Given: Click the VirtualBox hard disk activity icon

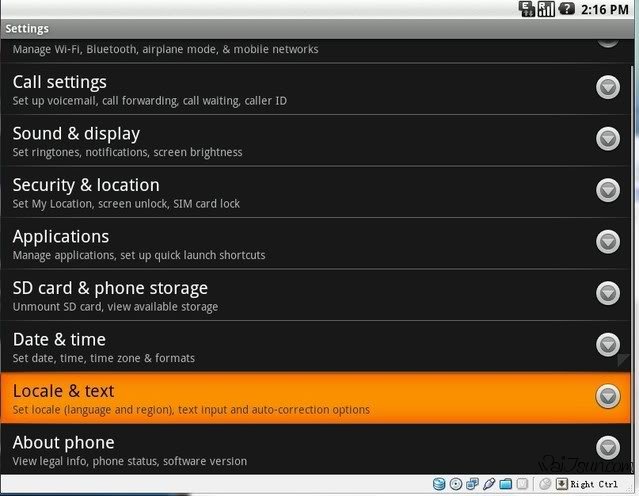Looking at the screenshot, I should (x=439, y=484).
